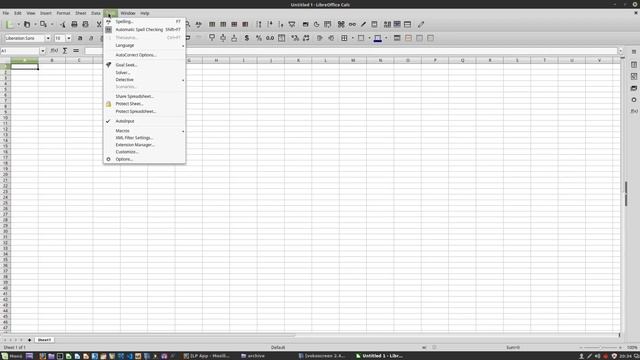The width and height of the screenshot is (640, 360).
Task: Toggle Italic formatting icon
Action: tap(91, 38)
